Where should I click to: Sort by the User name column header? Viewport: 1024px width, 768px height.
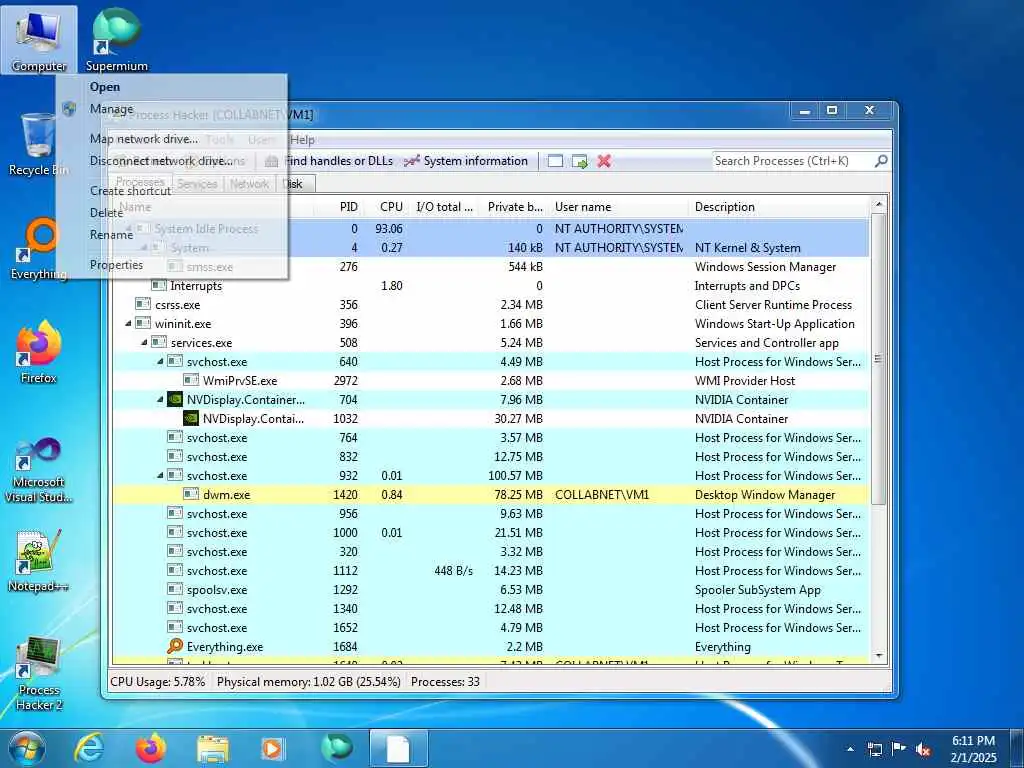click(x=618, y=207)
